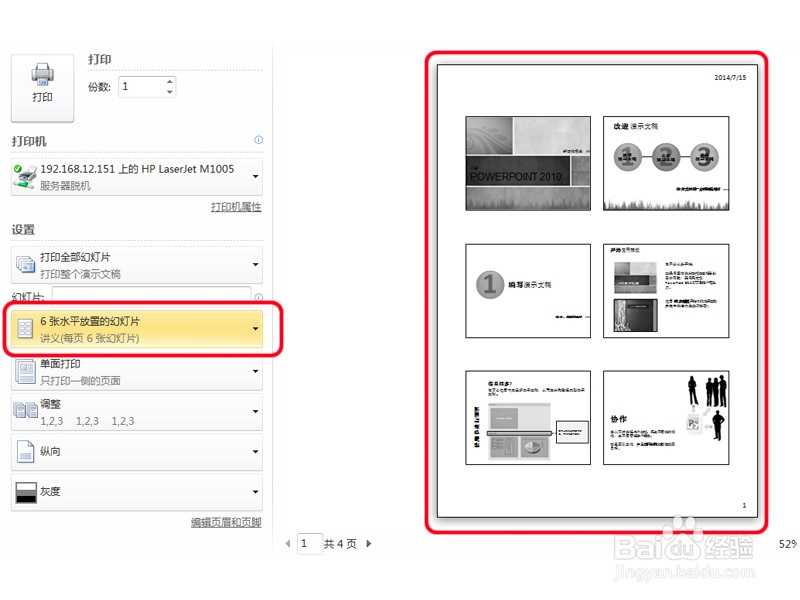This screenshot has width=800, height=600.
Task: Increase copies with the up spinner arrow
Action: pos(170,82)
